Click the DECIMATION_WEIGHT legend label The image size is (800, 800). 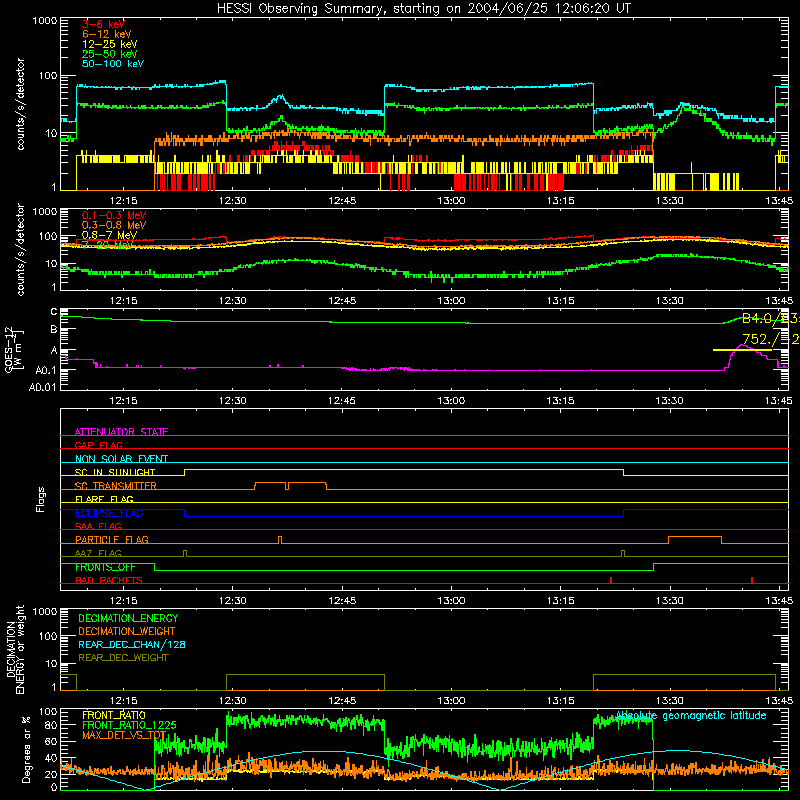point(127,631)
